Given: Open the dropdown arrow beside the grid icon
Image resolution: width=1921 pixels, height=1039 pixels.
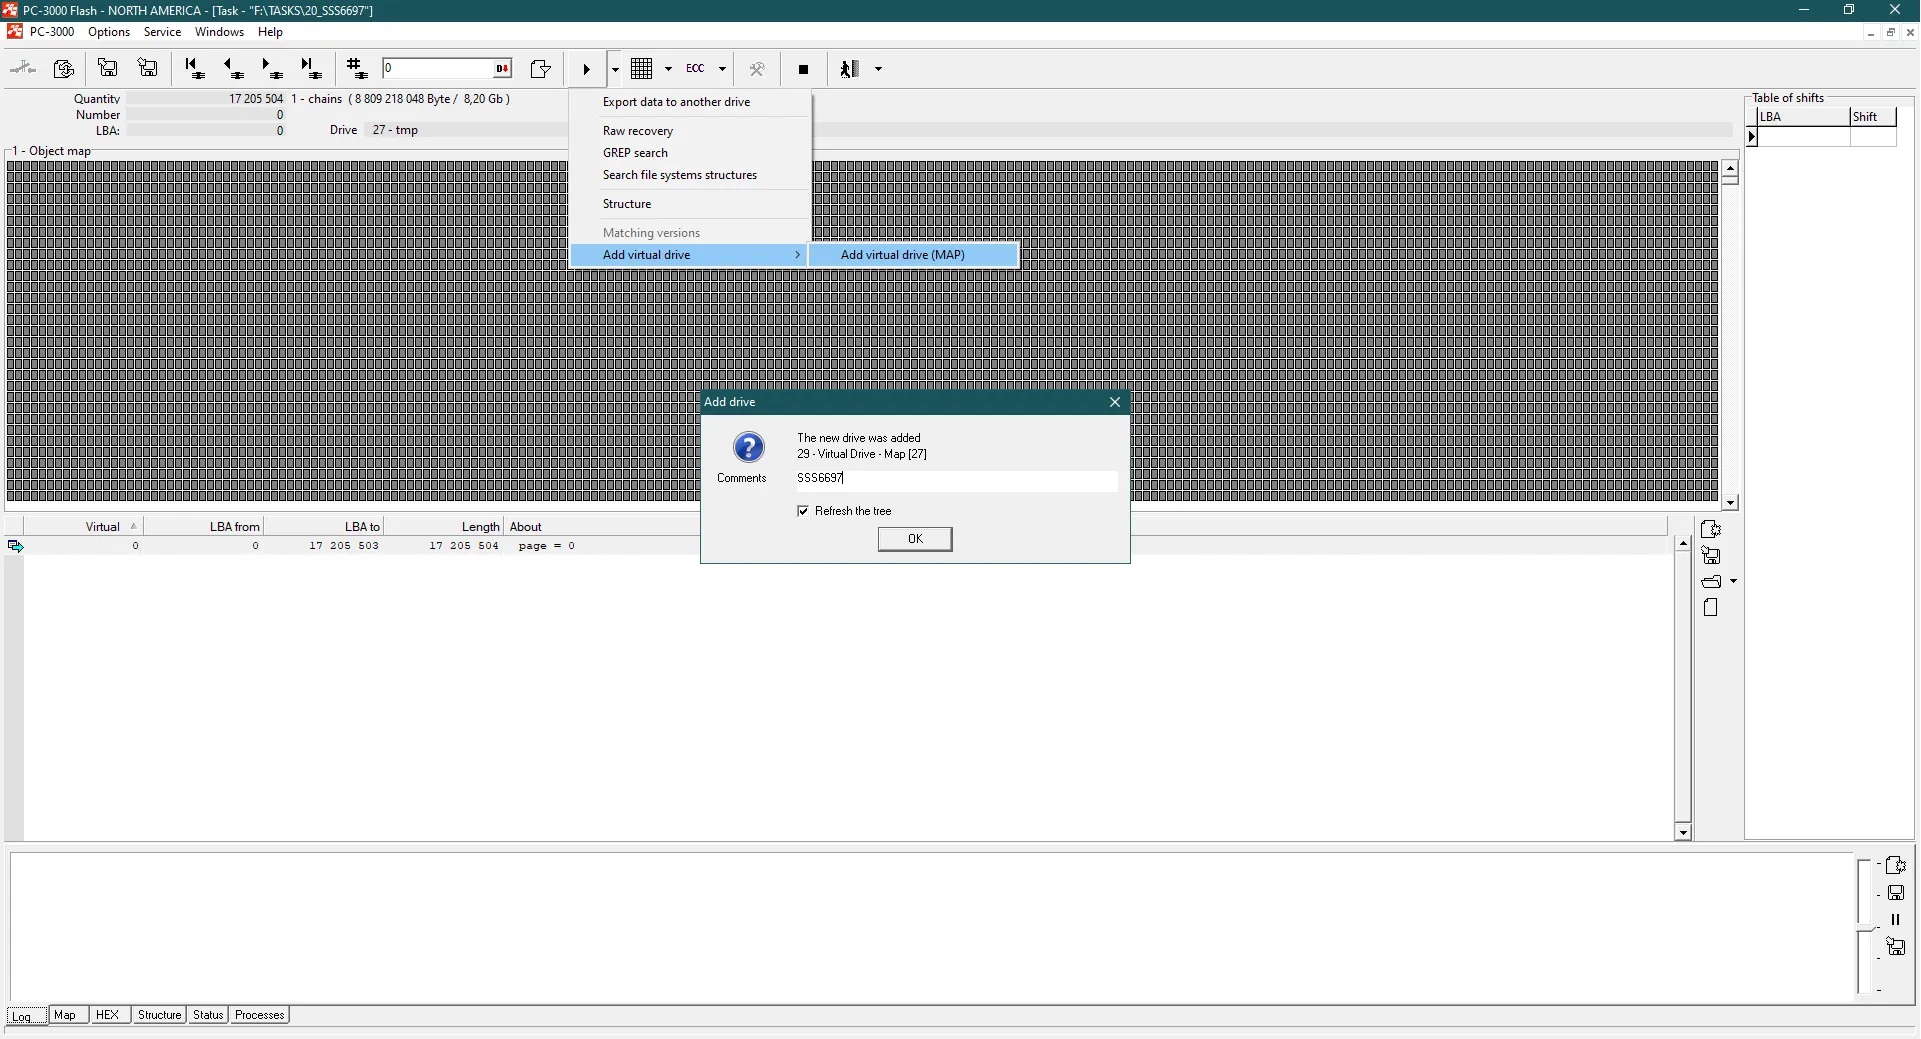Looking at the screenshot, I should [668, 69].
